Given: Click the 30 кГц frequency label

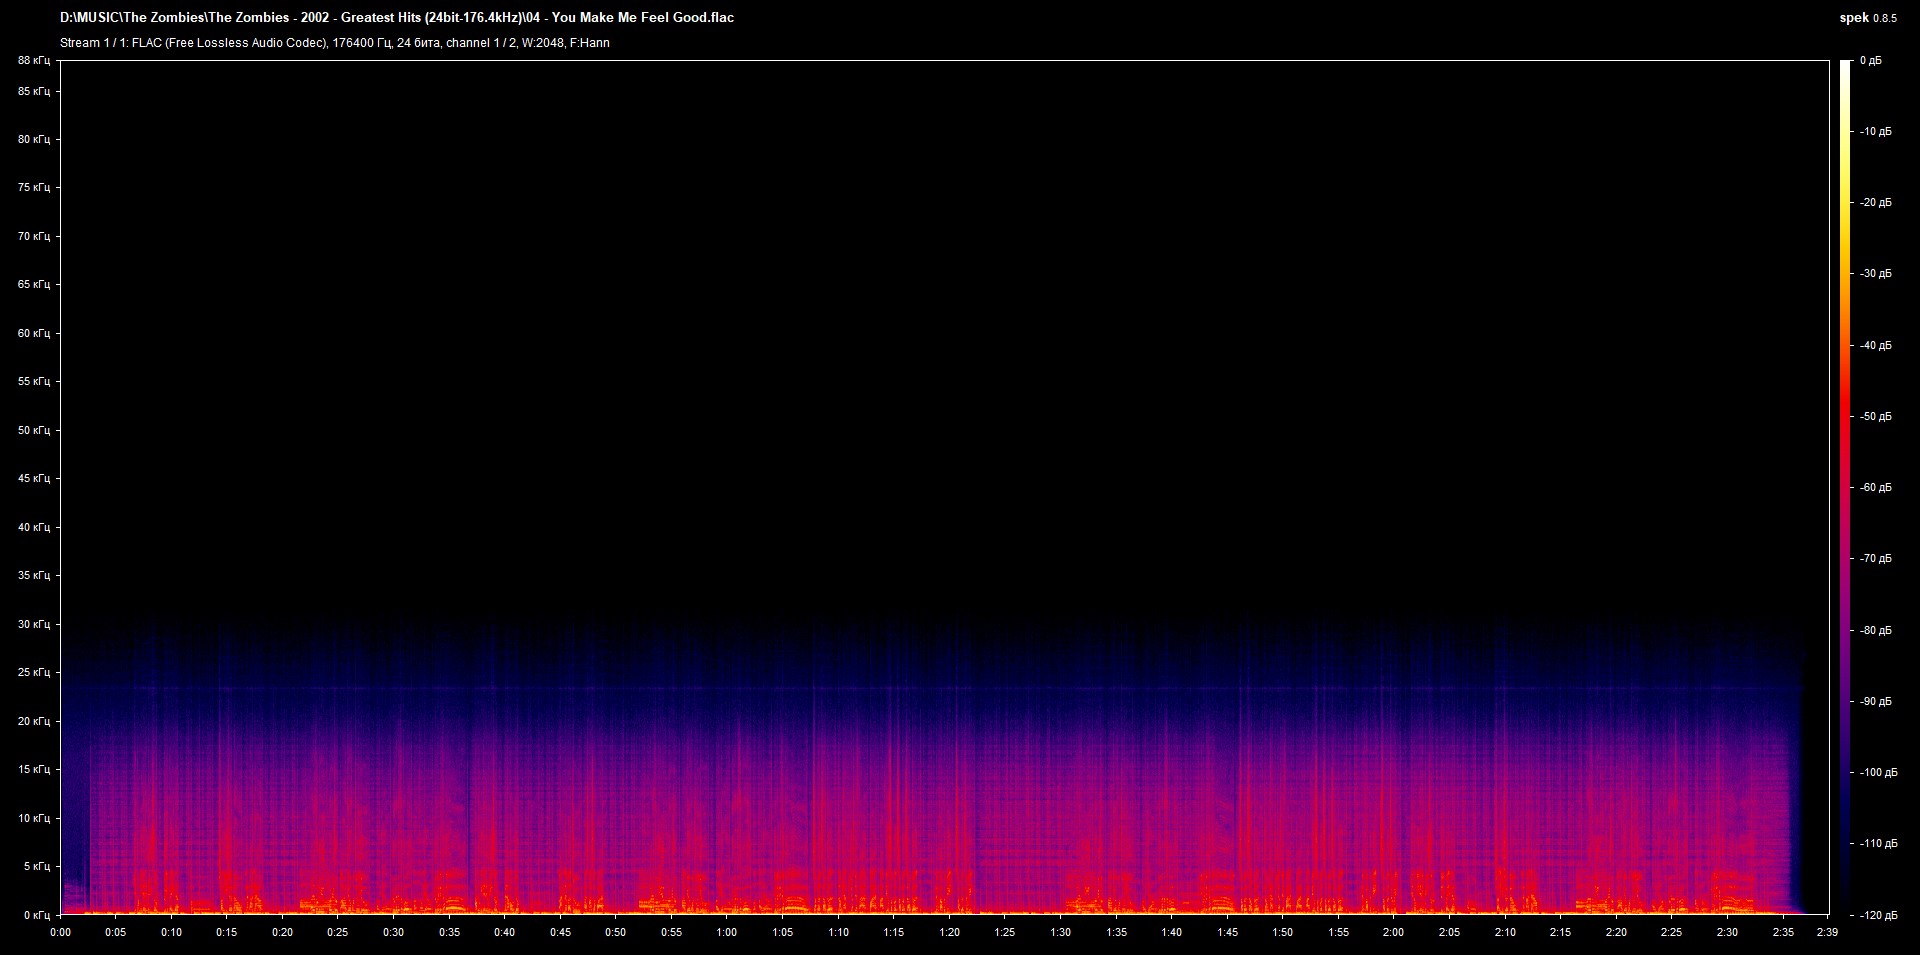Looking at the screenshot, I should click(x=34, y=624).
